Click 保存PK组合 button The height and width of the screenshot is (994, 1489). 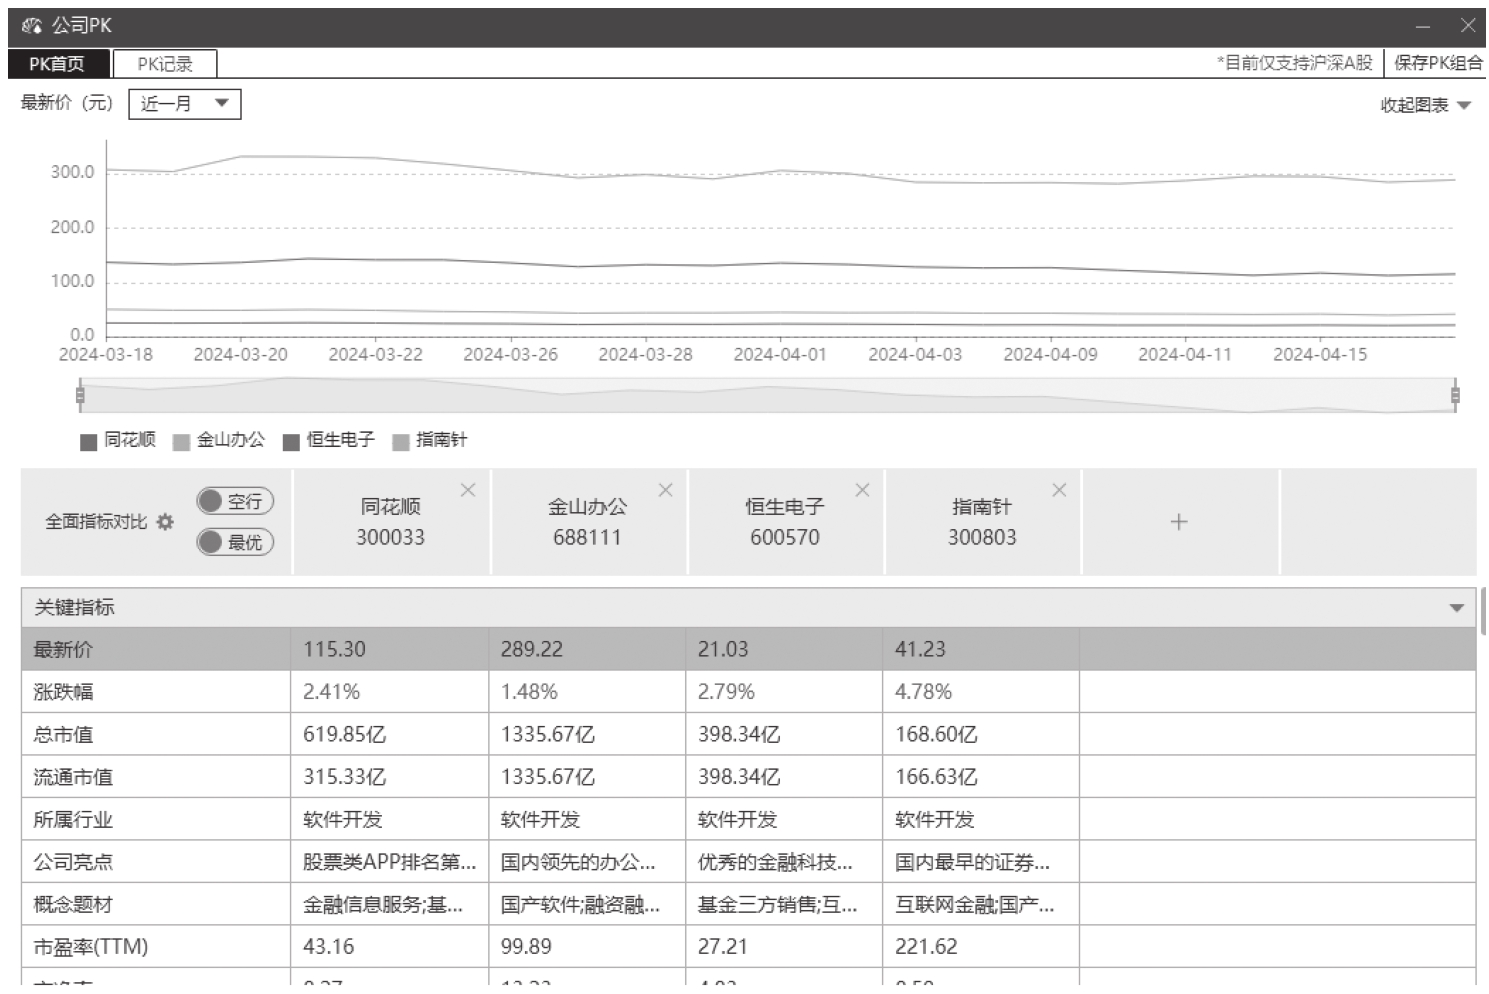tap(1438, 63)
